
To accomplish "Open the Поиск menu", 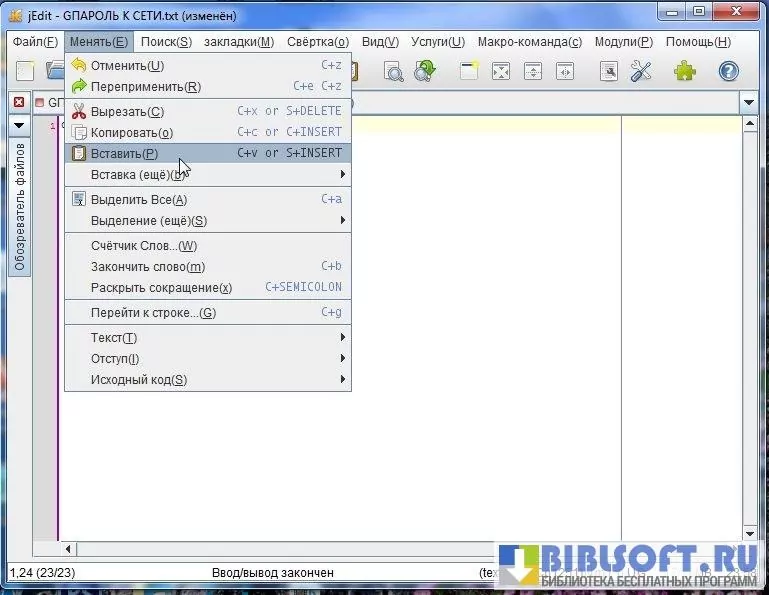I will (166, 42).
